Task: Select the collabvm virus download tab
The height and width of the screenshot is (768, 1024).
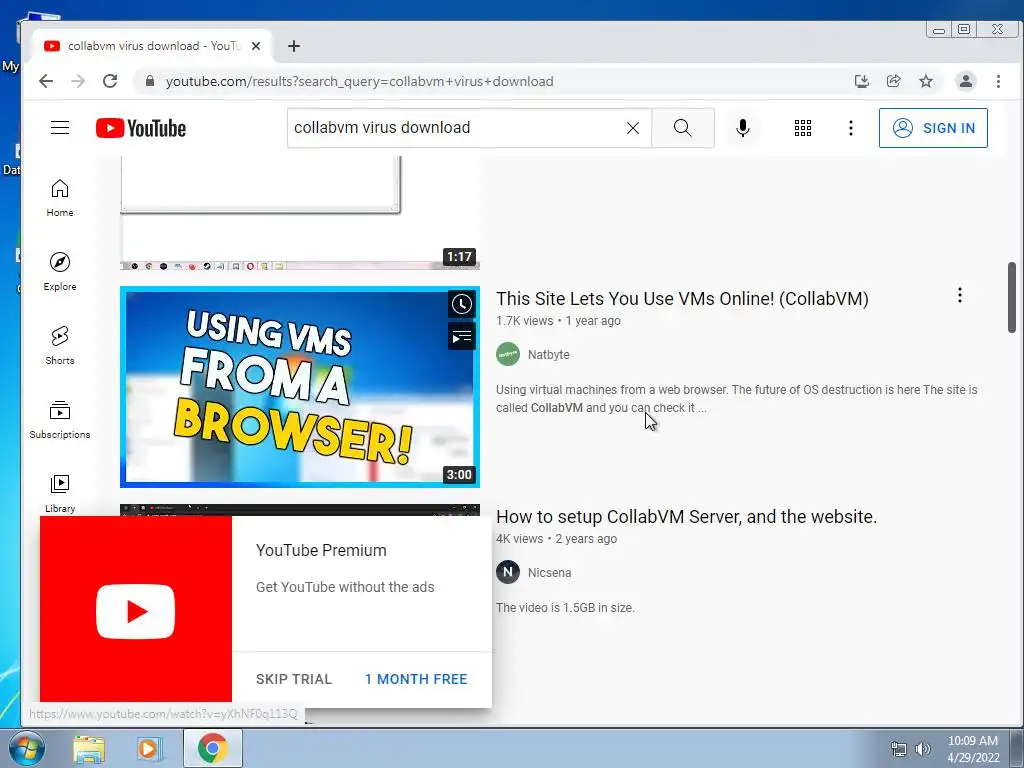Action: (x=152, y=46)
